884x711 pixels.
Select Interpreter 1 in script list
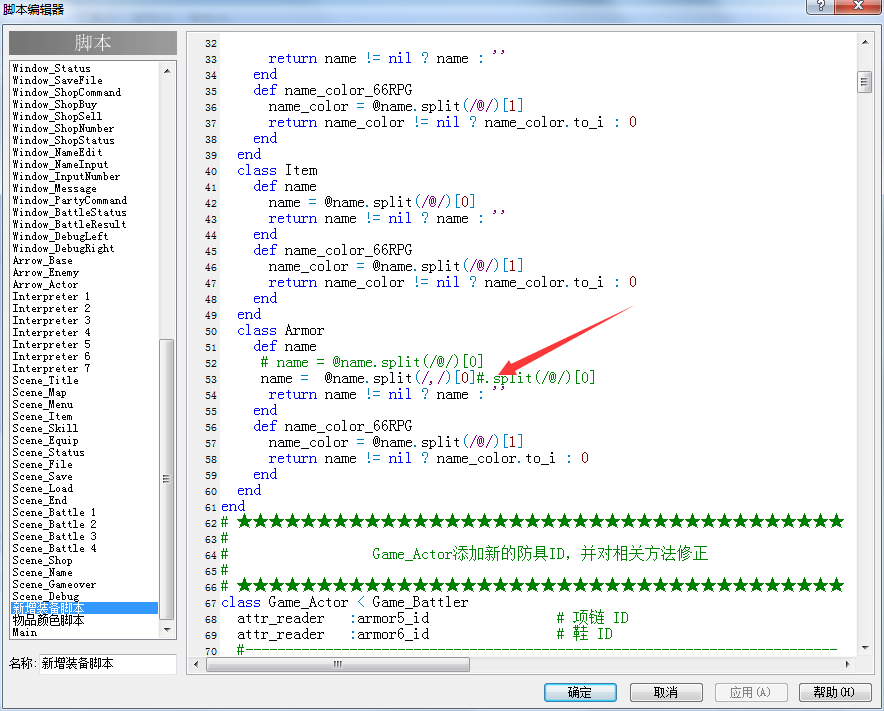coord(51,296)
